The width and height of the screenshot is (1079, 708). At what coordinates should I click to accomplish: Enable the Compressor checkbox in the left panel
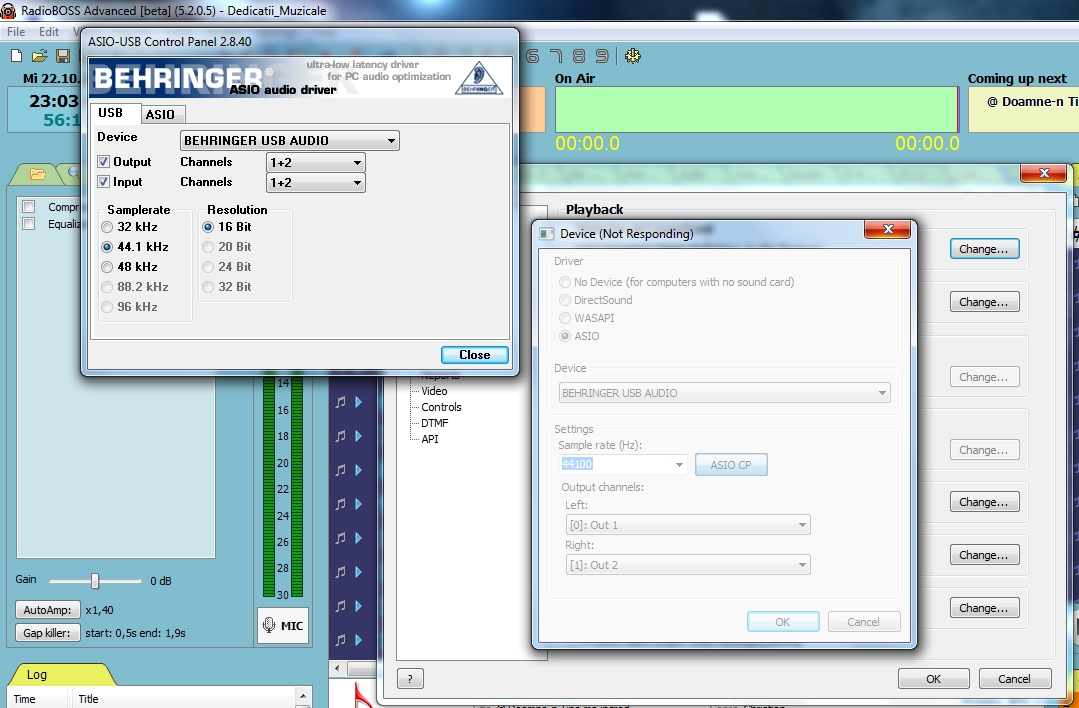pyautogui.click(x=29, y=207)
